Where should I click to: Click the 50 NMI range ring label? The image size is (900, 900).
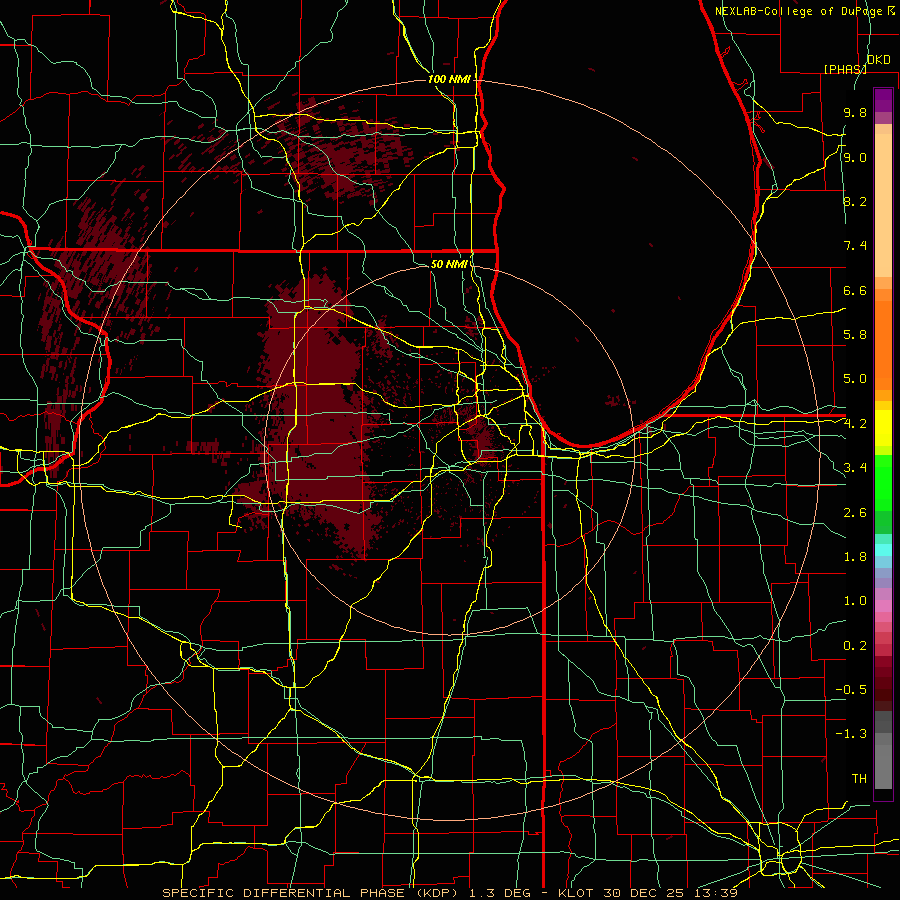tap(449, 264)
